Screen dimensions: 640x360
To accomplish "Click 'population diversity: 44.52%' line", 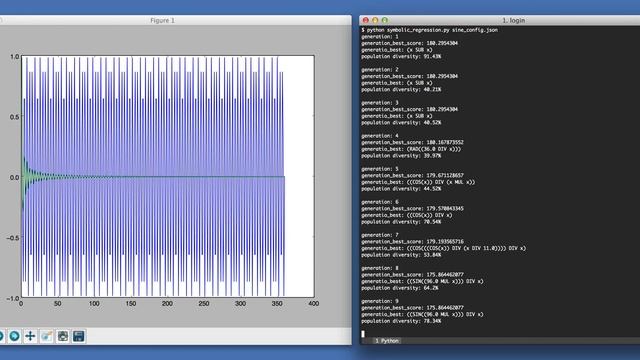I will coord(401,189).
